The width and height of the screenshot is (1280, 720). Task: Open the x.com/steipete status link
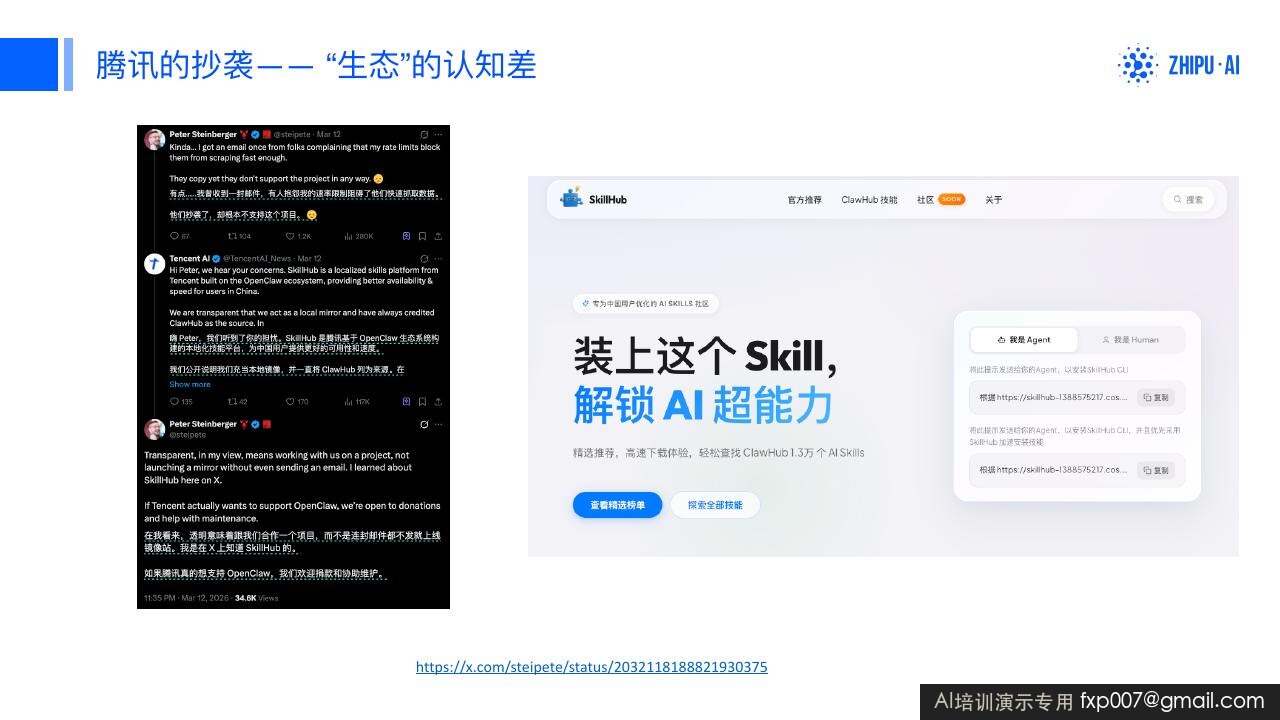[x=592, y=667]
